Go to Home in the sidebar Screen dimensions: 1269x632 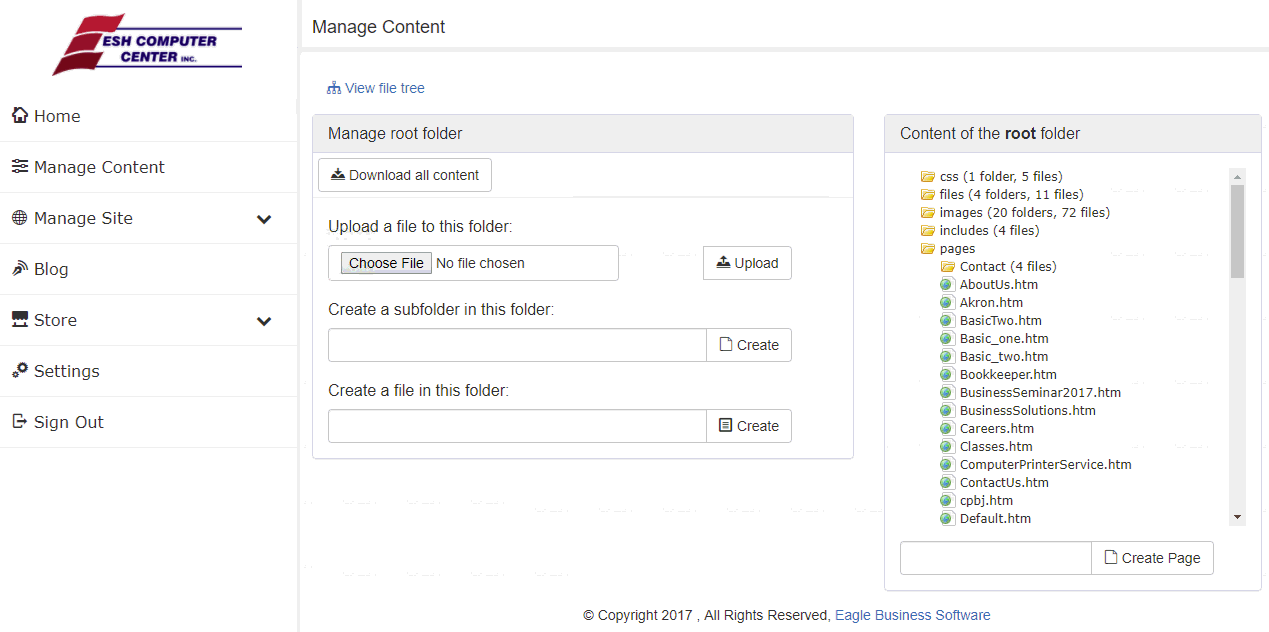coord(57,116)
